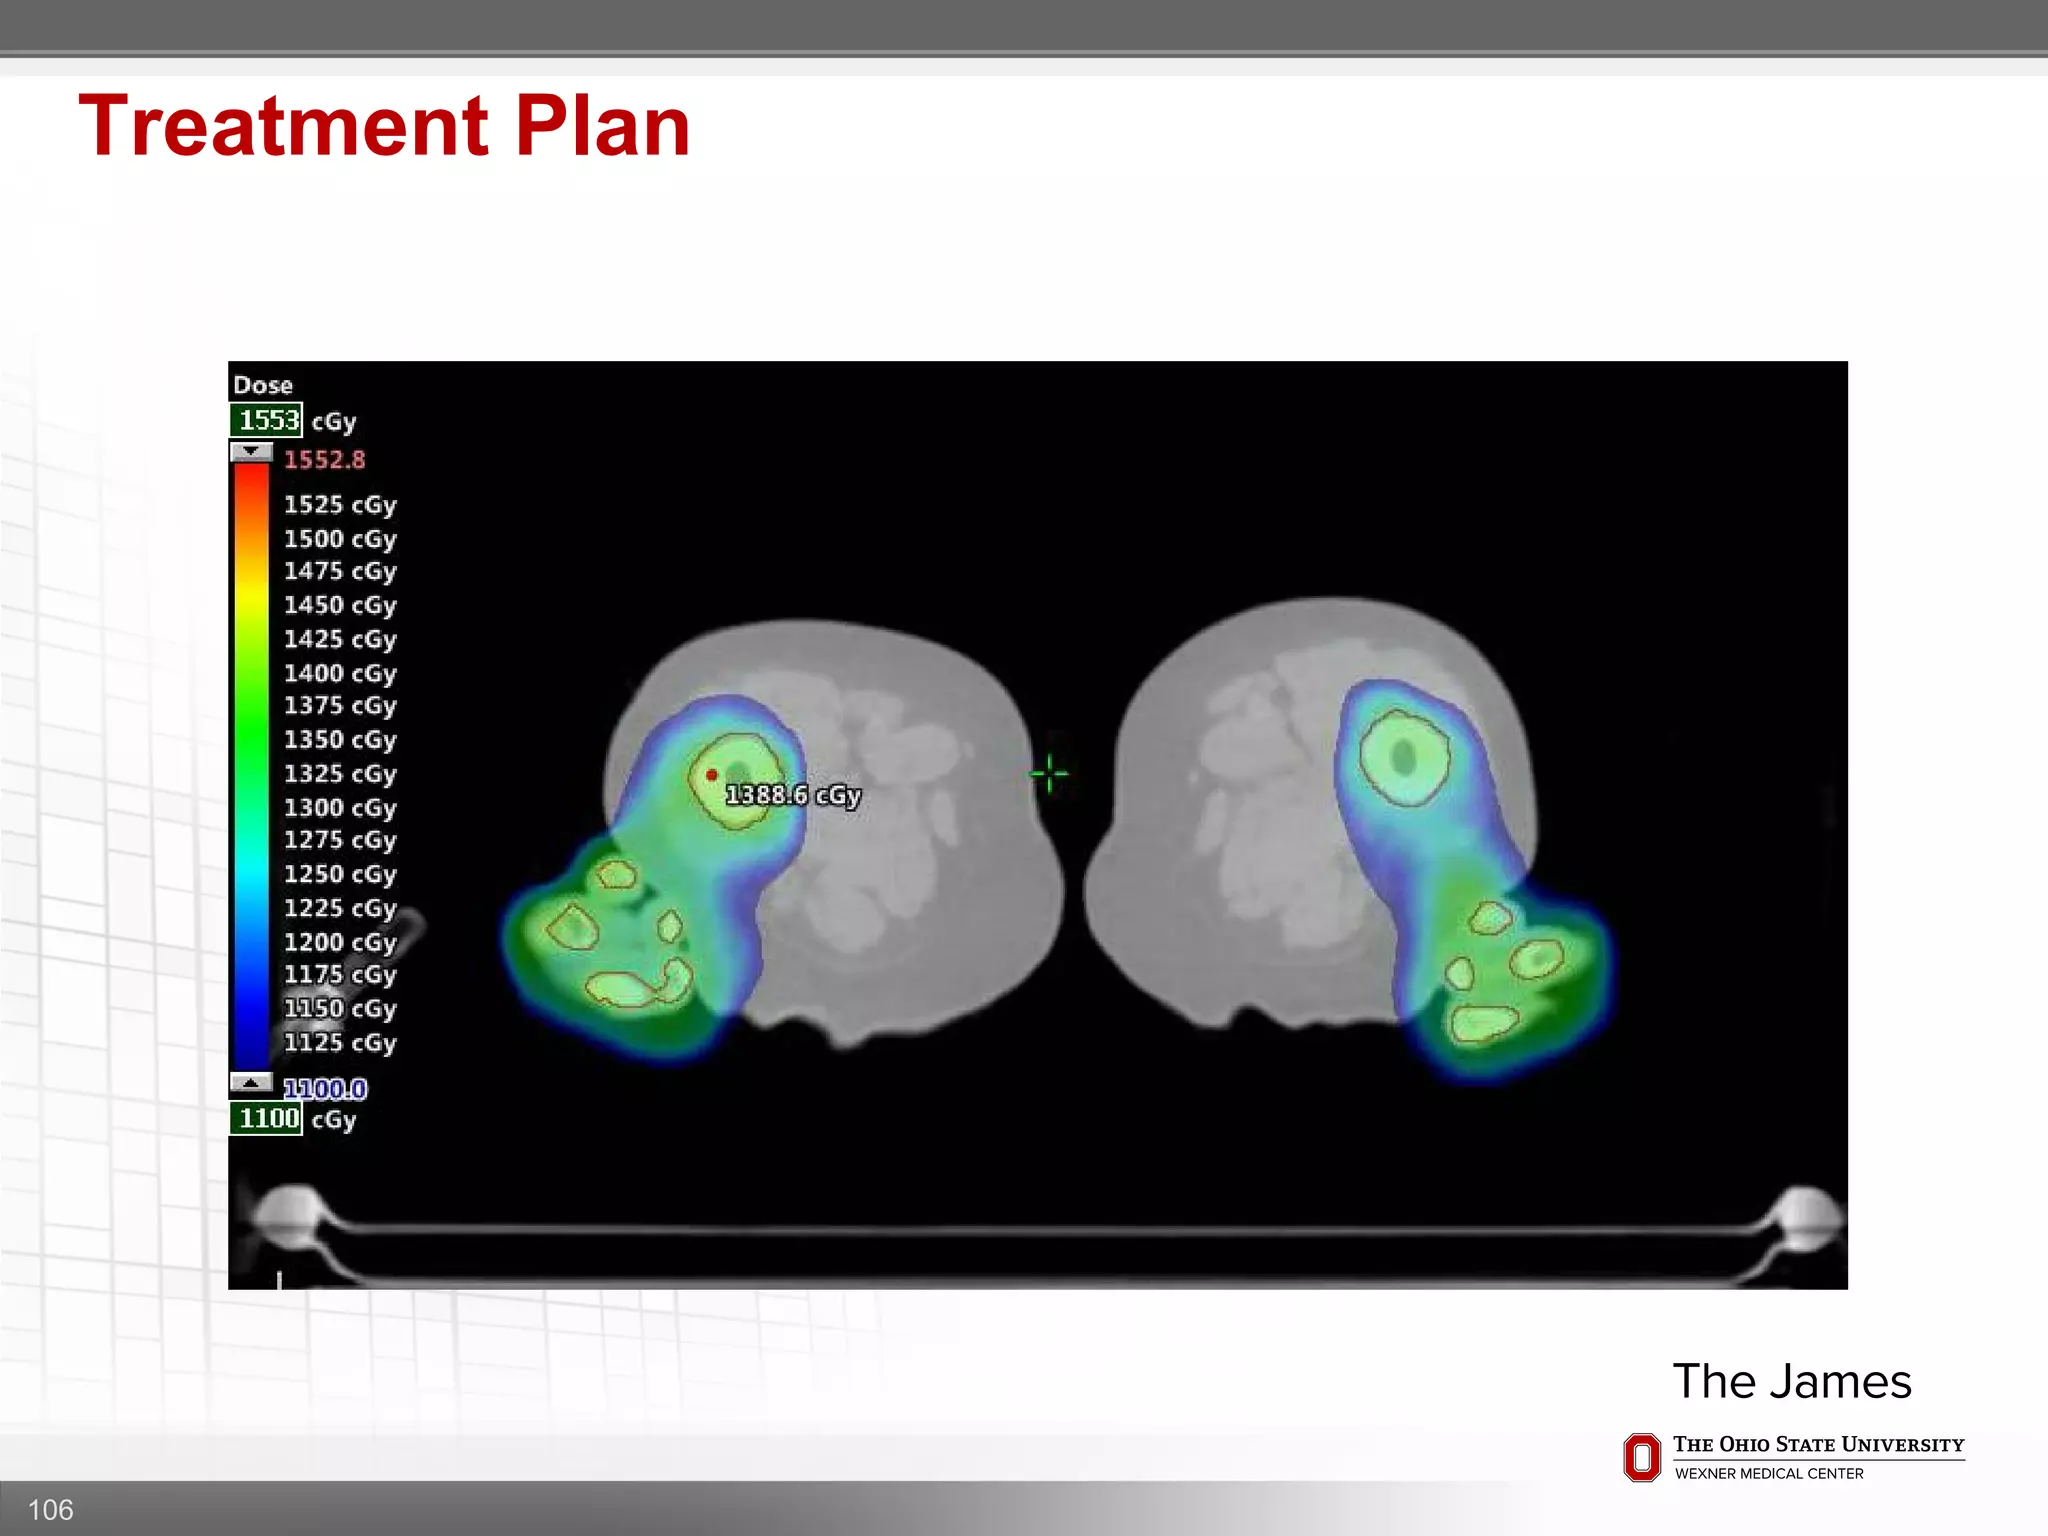Image resolution: width=2048 pixels, height=1536 pixels.
Task: Click the up arrow at bottom of dose color bar
Action: pos(251,1082)
